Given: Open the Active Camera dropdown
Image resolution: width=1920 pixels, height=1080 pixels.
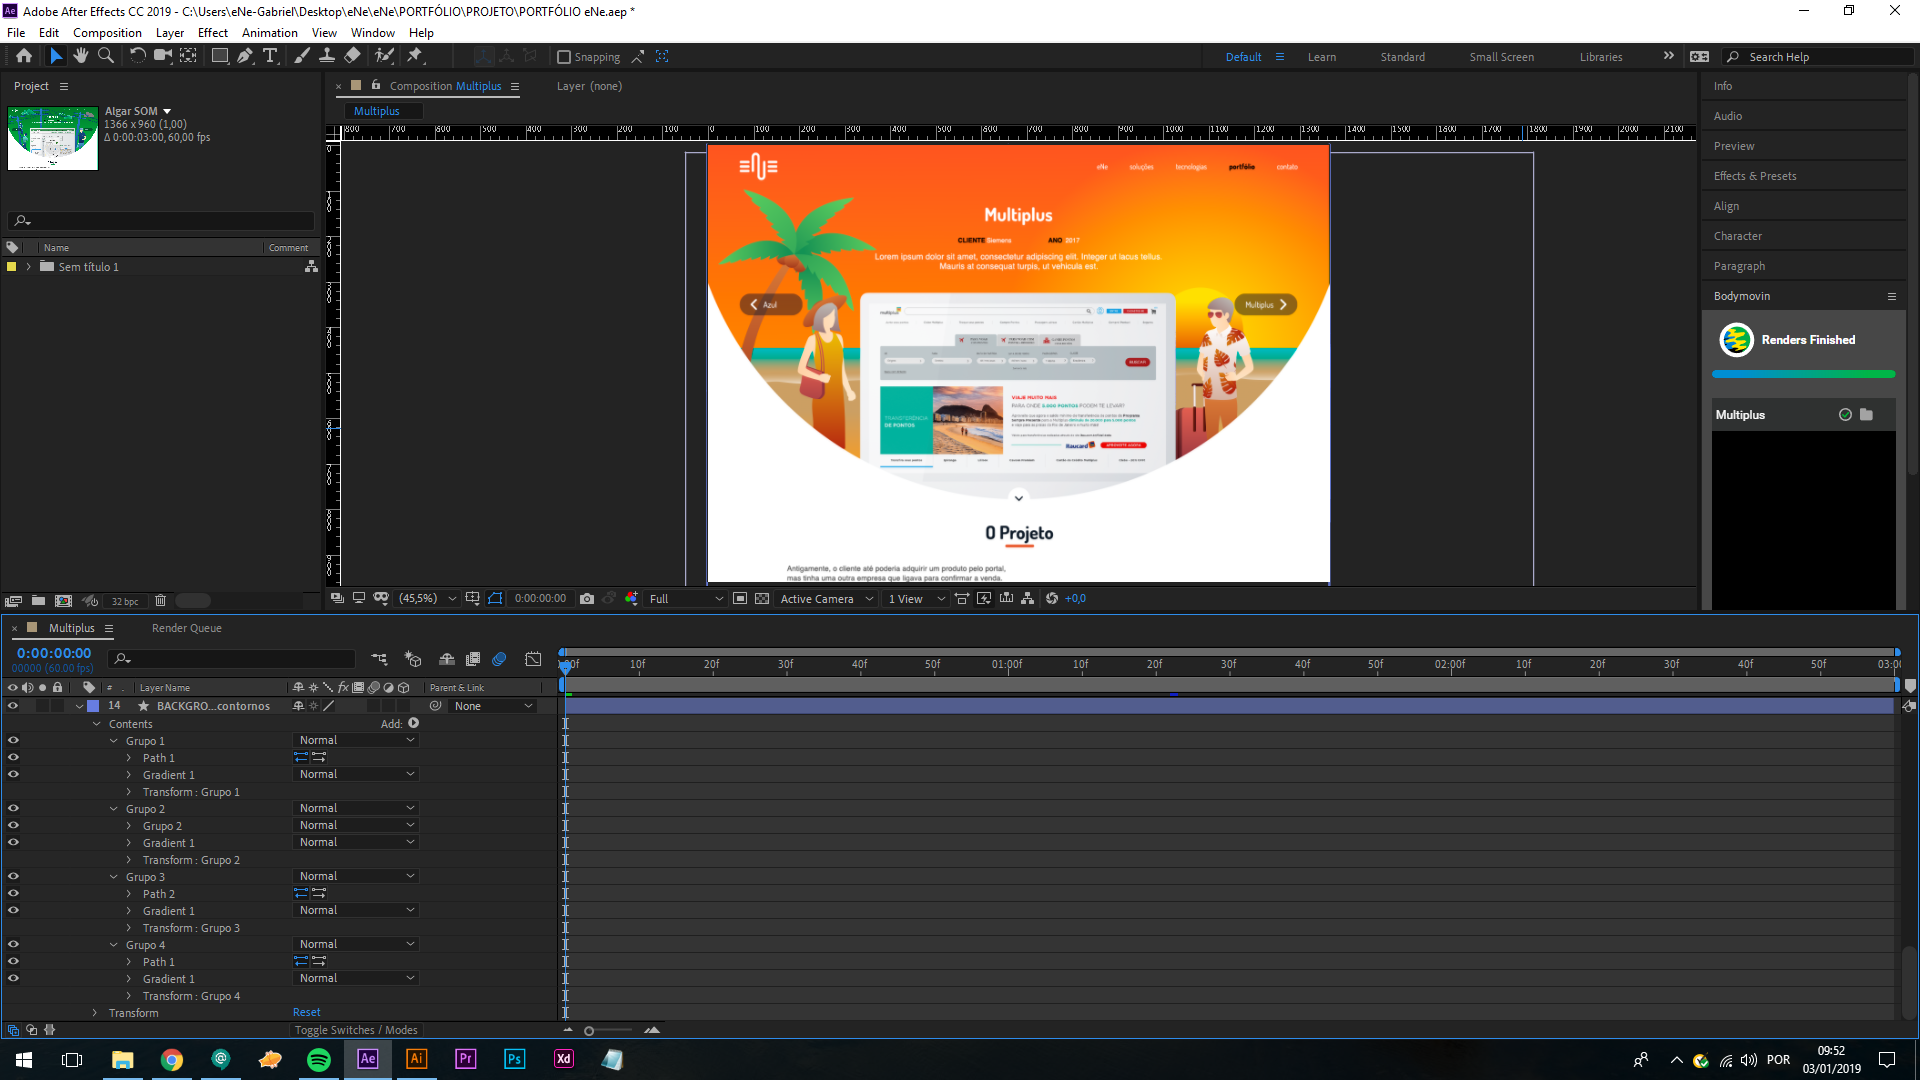Looking at the screenshot, I should (827, 599).
